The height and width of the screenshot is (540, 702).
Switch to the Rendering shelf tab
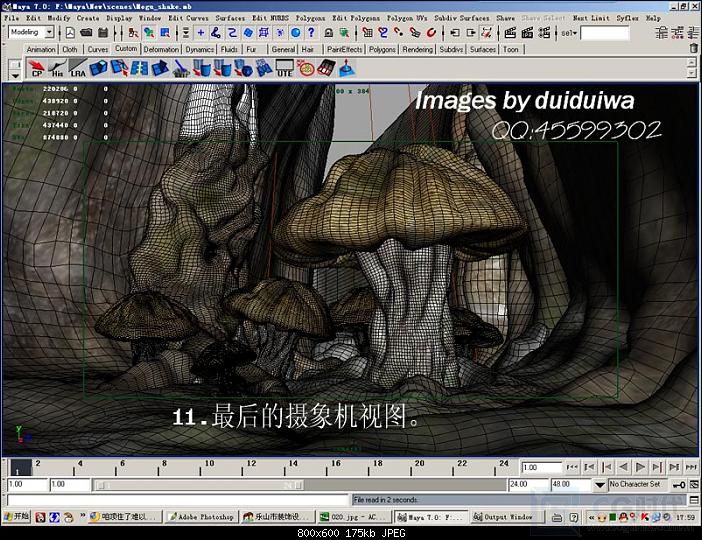click(417, 49)
